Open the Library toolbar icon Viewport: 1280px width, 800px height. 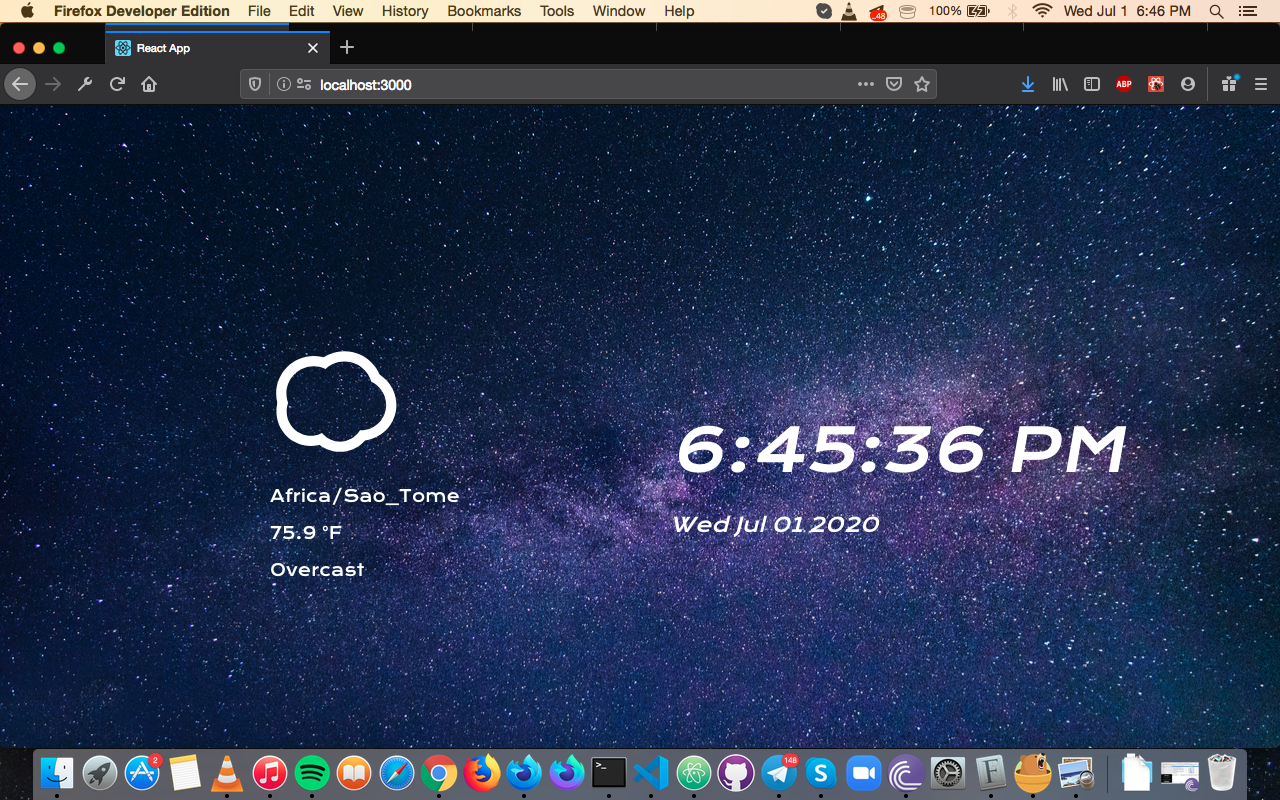coord(1060,84)
